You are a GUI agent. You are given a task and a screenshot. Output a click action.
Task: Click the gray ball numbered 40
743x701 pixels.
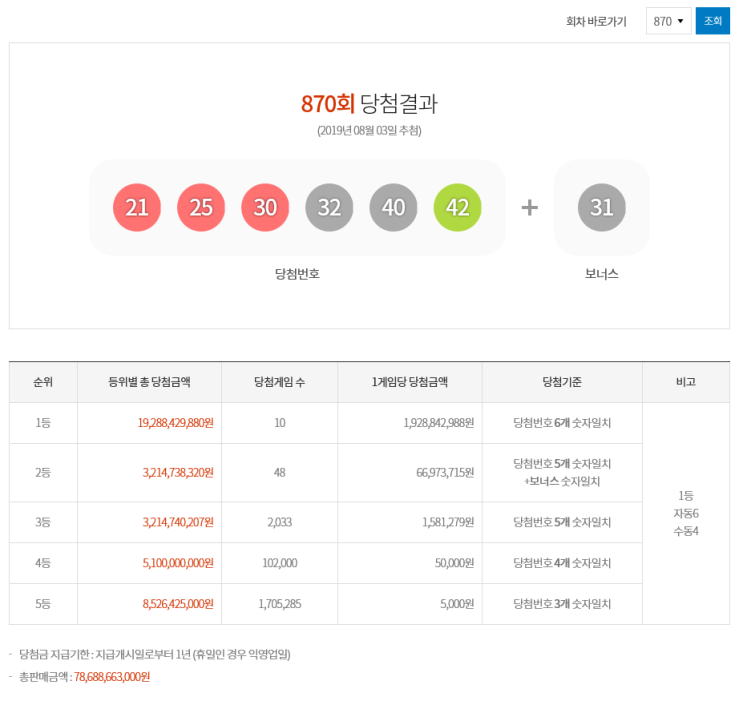tap(393, 208)
